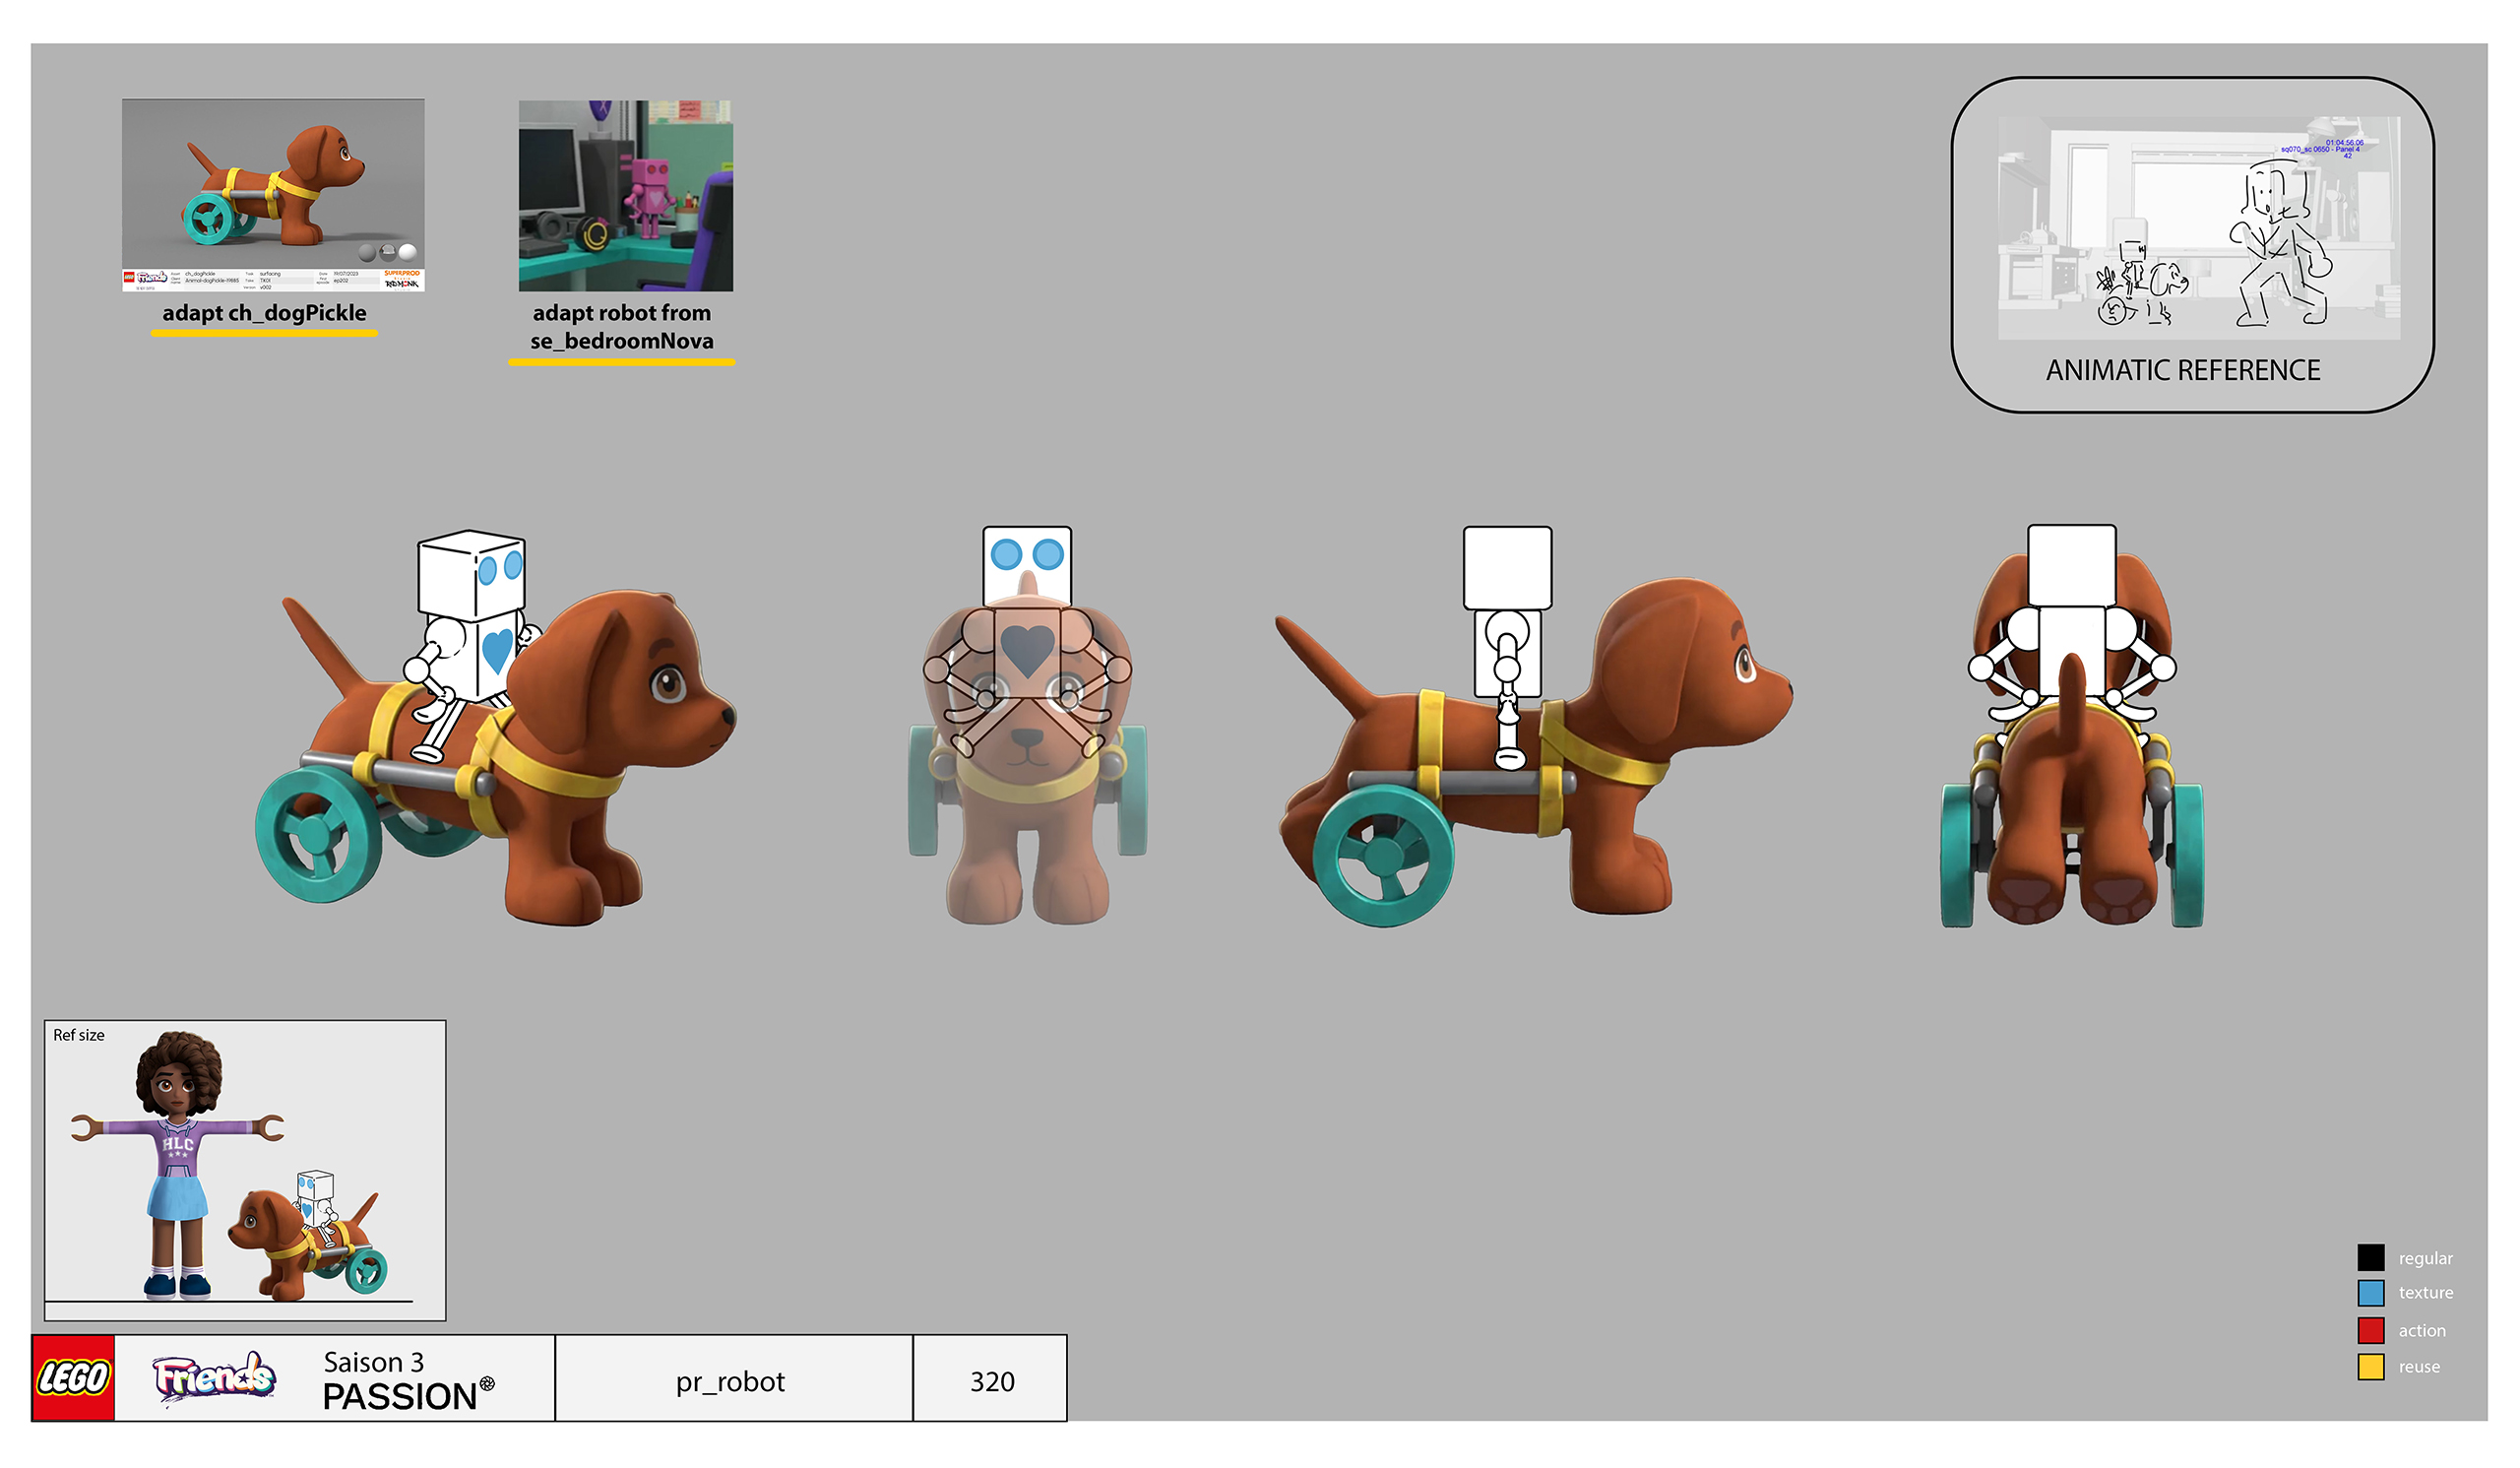Click the Saison 3 PASSION title
The height and width of the screenshot is (1468, 2520).
(400, 1380)
